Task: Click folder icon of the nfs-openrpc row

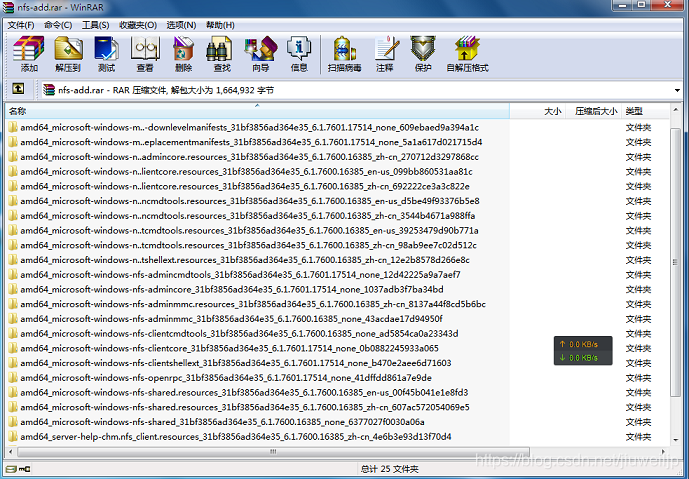Action: click(13, 378)
